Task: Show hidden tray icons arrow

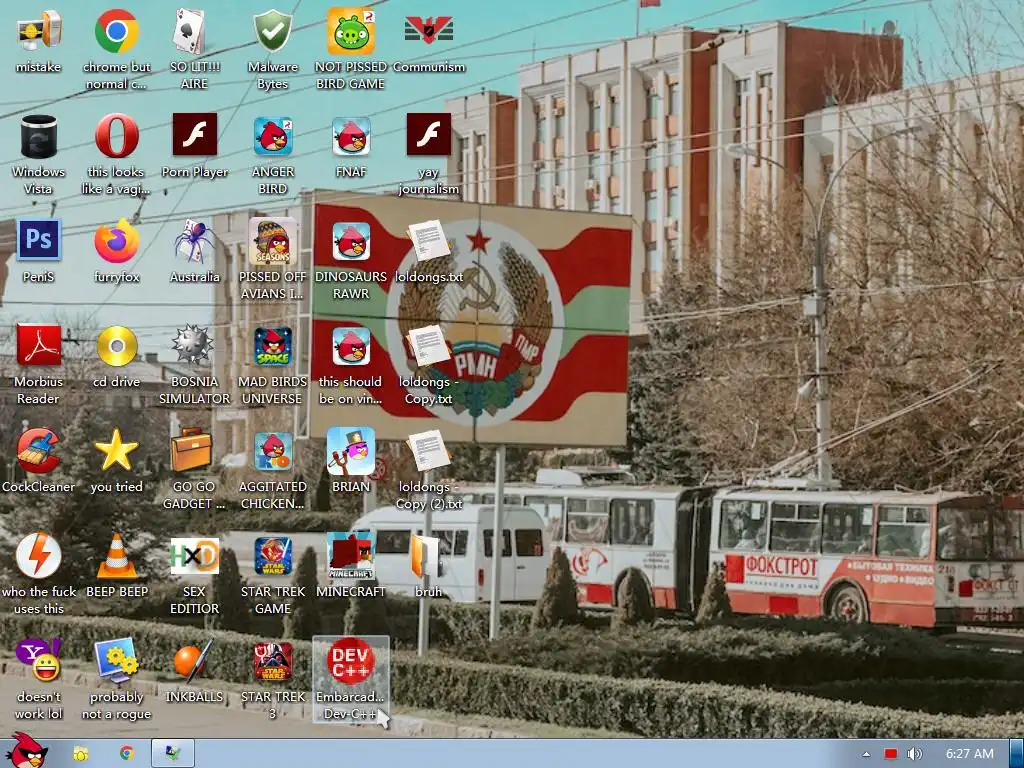Action: click(x=866, y=754)
